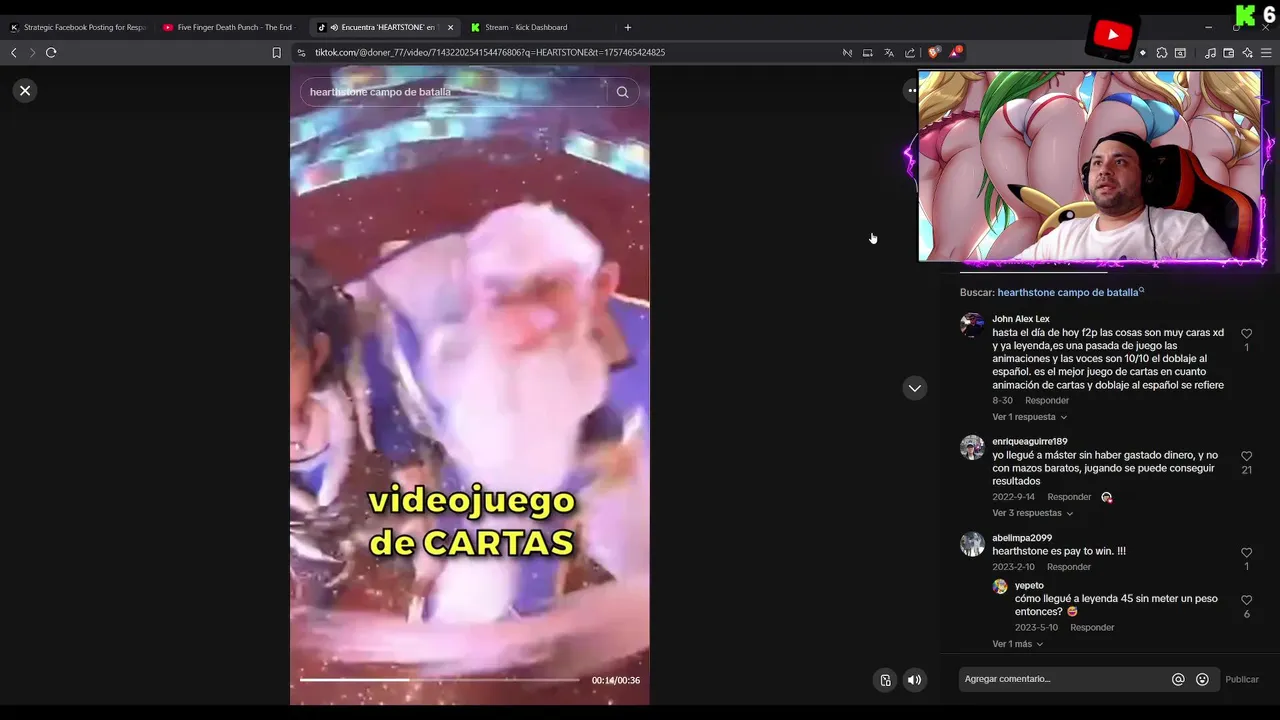Image resolution: width=1280 pixels, height=720 pixels.
Task: Open a new browser tab
Action: [628, 27]
